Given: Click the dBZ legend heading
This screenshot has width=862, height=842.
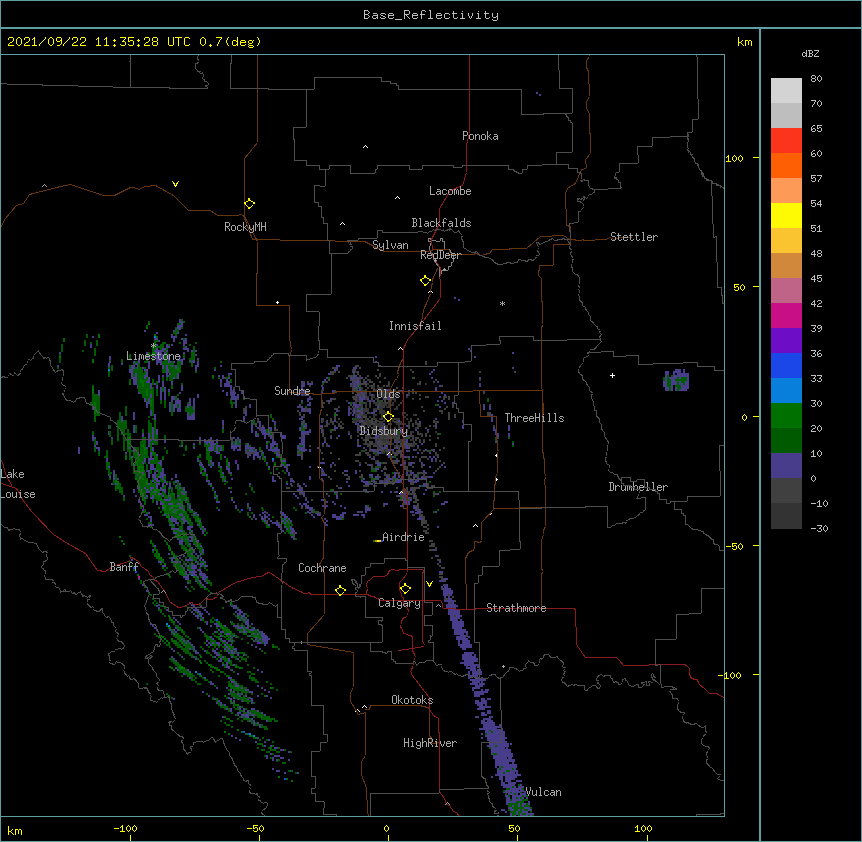Looking at the screenshot, I should 810,53.
